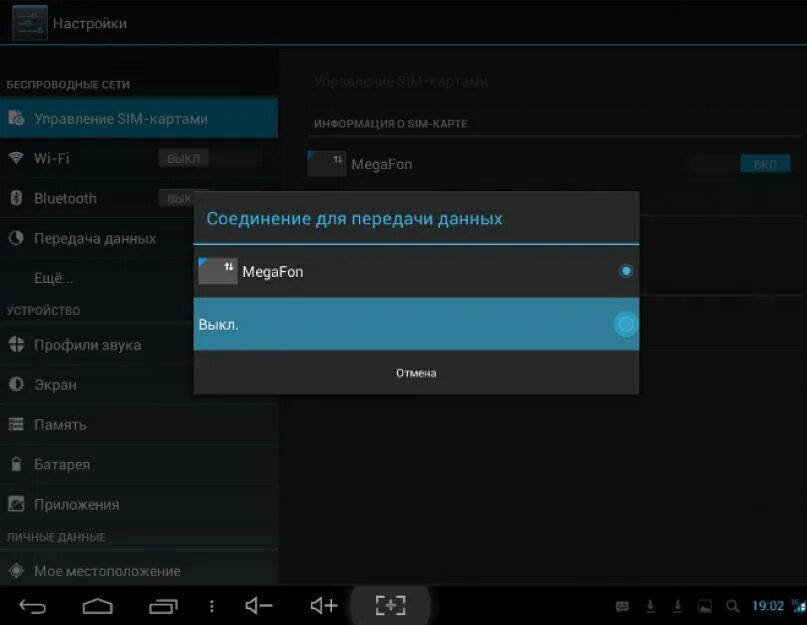Tap the Recent apps button
This screenshot has width=807, height=625.
click(163, 607)
